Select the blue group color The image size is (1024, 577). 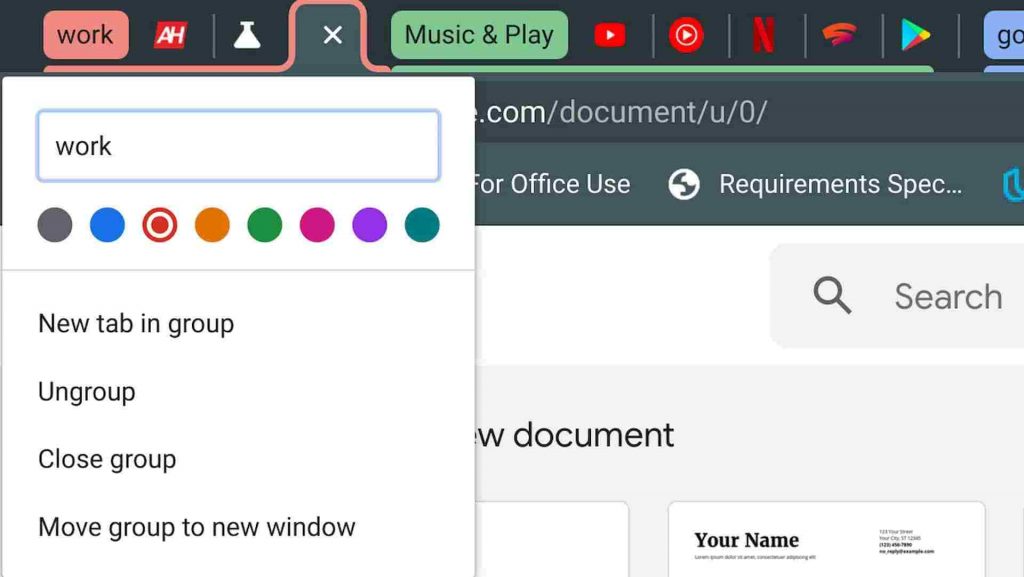coord(107,225)
